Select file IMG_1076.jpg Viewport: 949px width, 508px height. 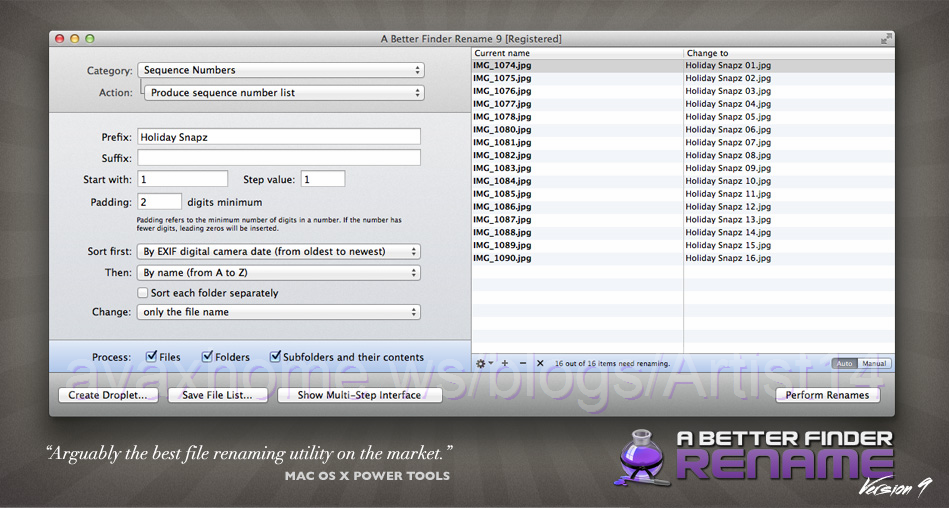click(x=502, y=91)
